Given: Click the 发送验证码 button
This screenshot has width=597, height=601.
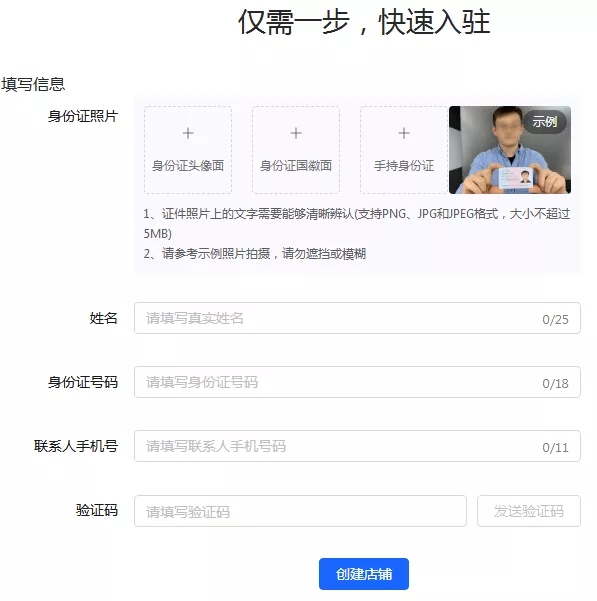Looking at the screenshot, I should 529,511.
